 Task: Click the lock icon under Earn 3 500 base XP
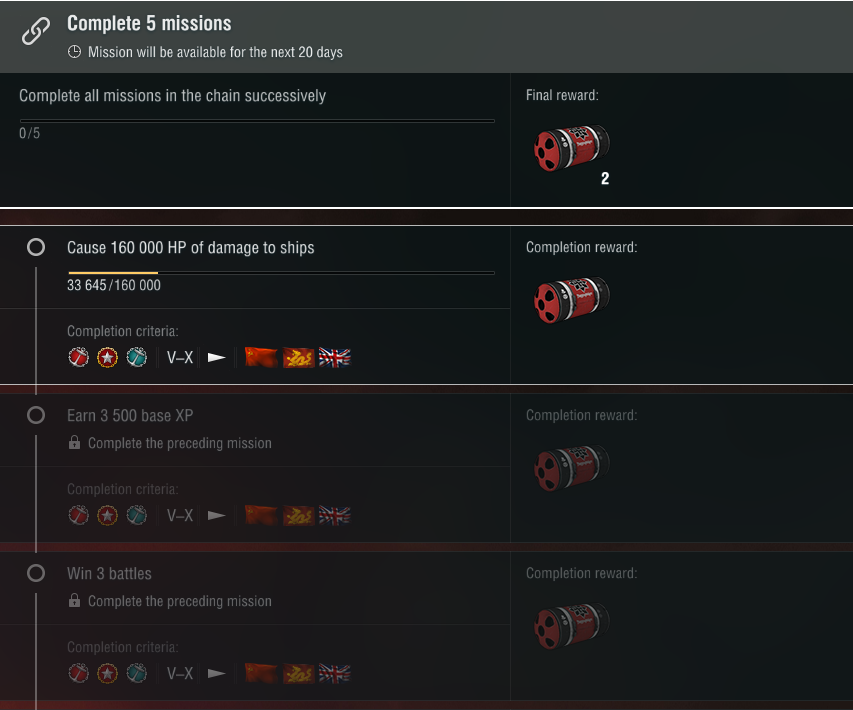pyautogui.click(x=74, y=443)
